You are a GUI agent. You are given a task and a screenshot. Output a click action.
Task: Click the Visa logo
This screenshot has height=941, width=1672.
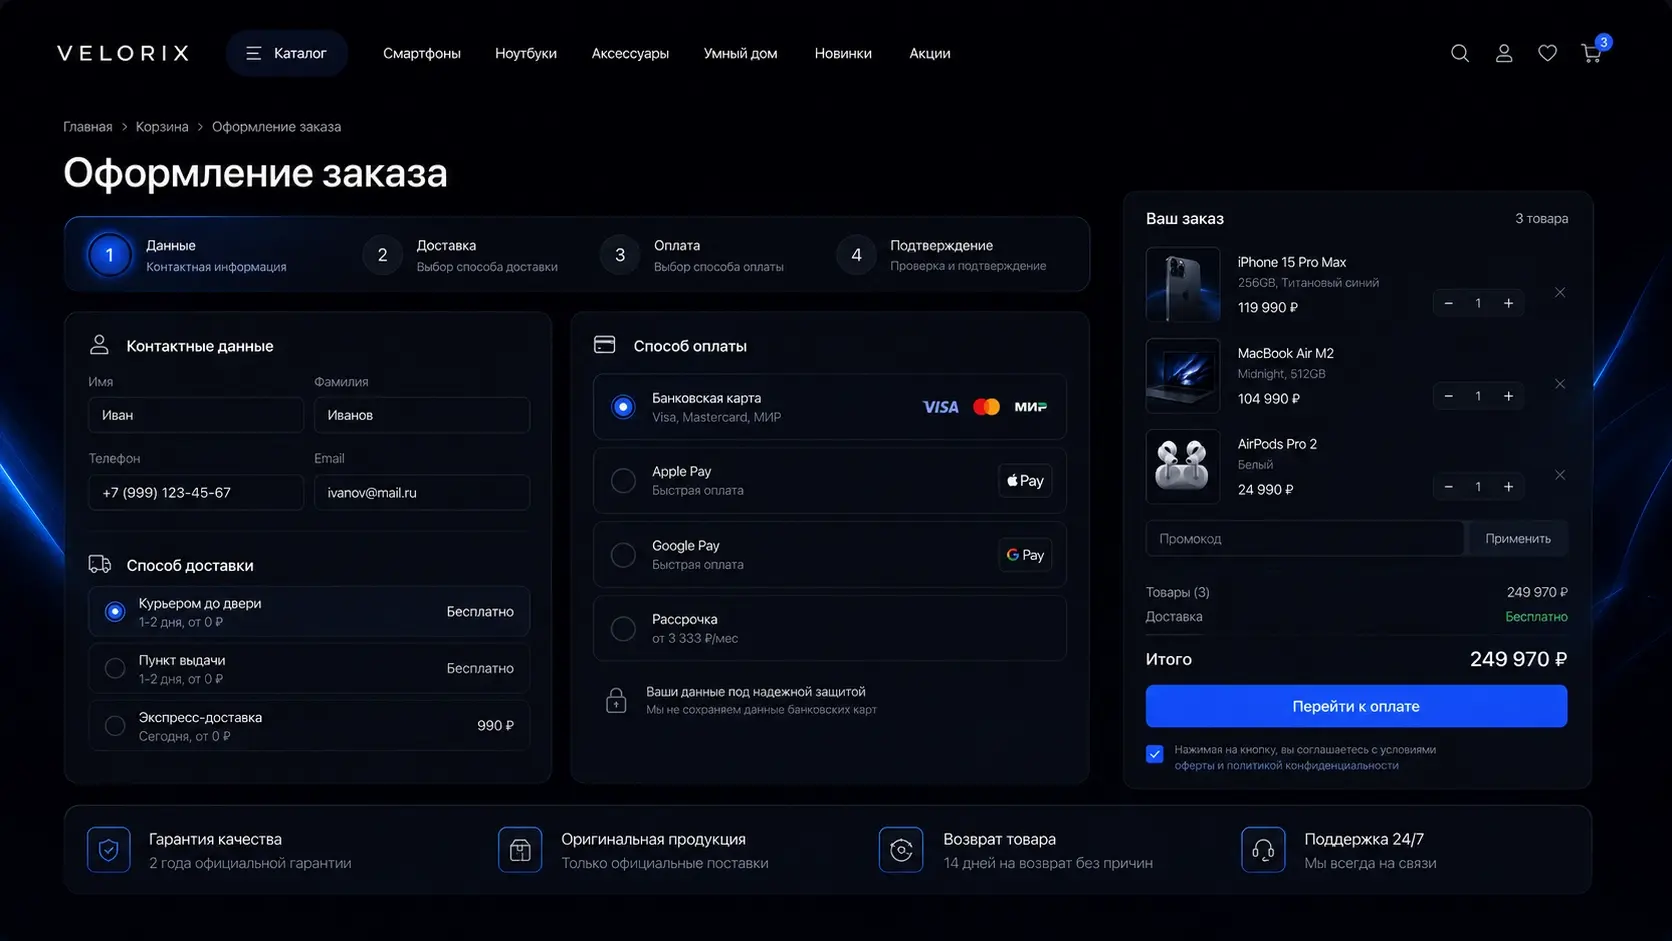(940, 407)
